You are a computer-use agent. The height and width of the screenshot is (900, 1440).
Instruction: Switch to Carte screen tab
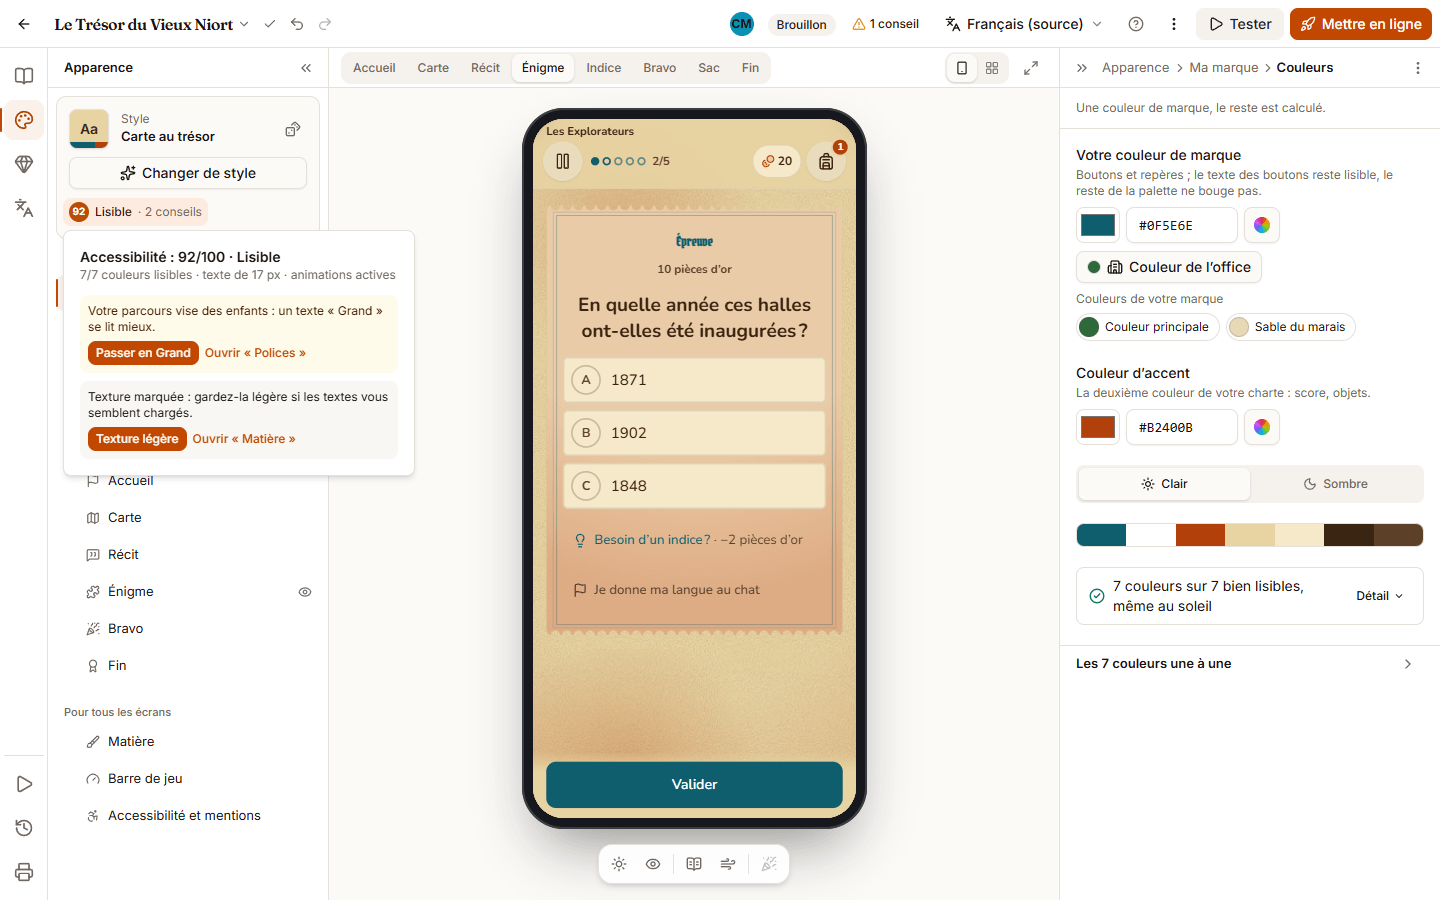(x=433, y=68)
